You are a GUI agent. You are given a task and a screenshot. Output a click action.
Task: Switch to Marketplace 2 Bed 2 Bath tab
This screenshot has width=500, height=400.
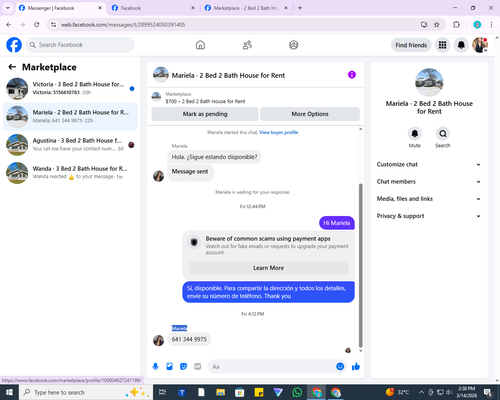tap(246, 8)
